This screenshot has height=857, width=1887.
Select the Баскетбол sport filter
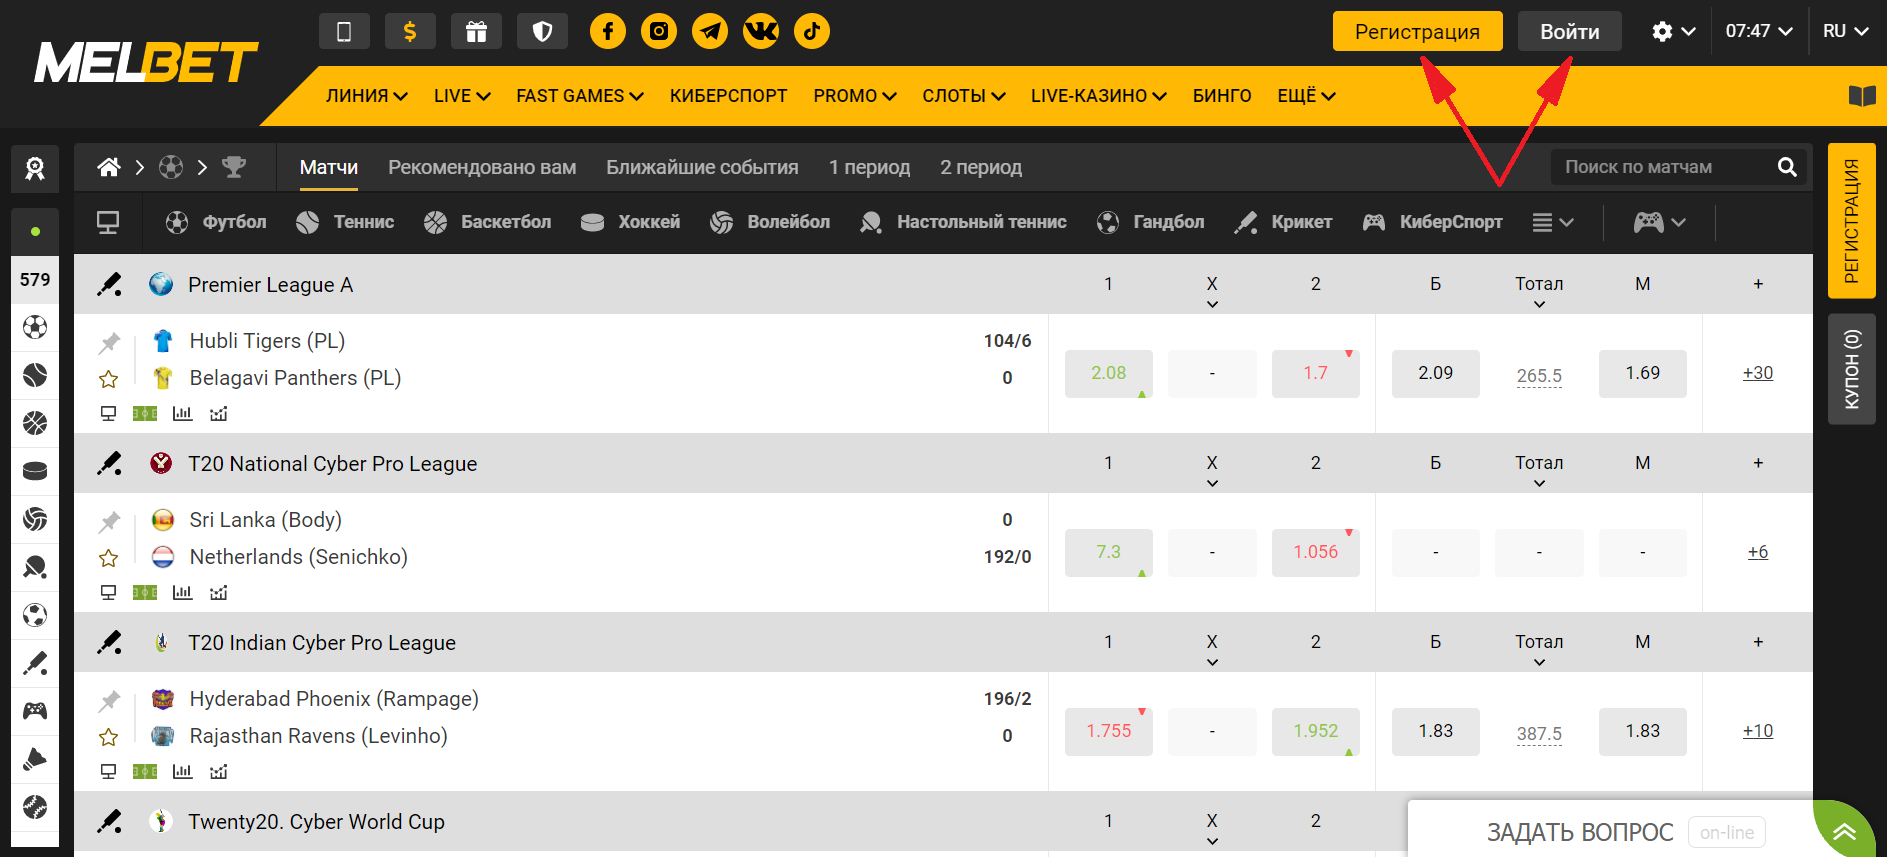487,222
